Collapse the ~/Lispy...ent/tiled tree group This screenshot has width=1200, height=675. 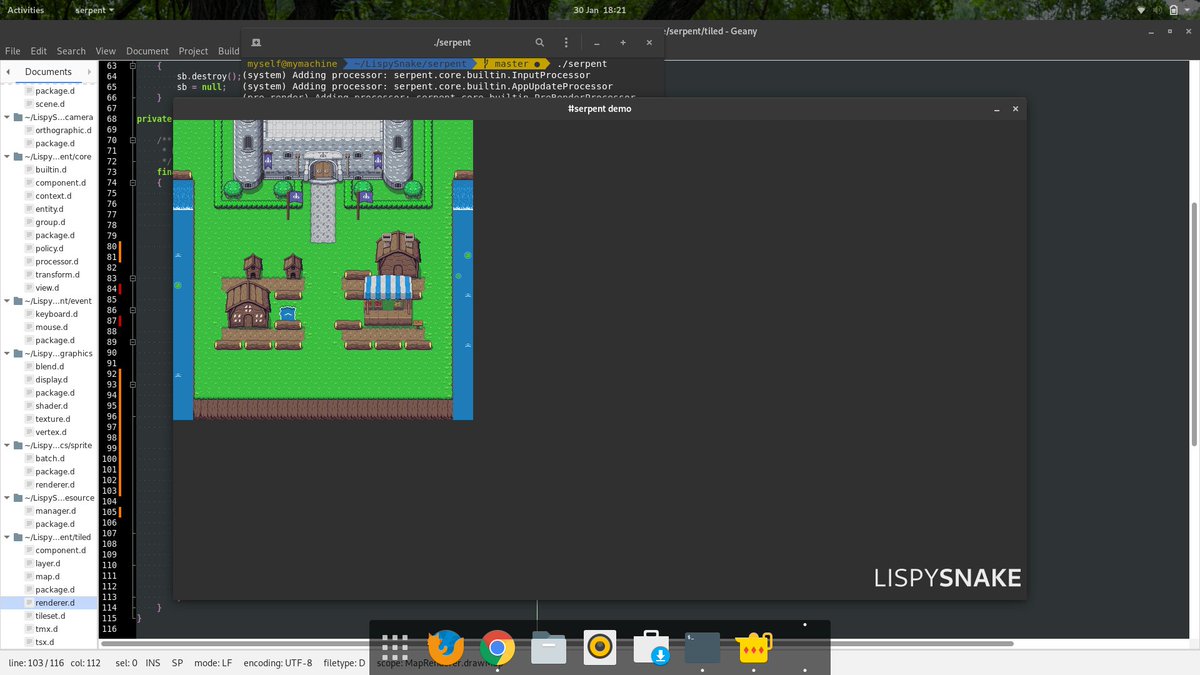pyautogui.click(x=7, y=537)
